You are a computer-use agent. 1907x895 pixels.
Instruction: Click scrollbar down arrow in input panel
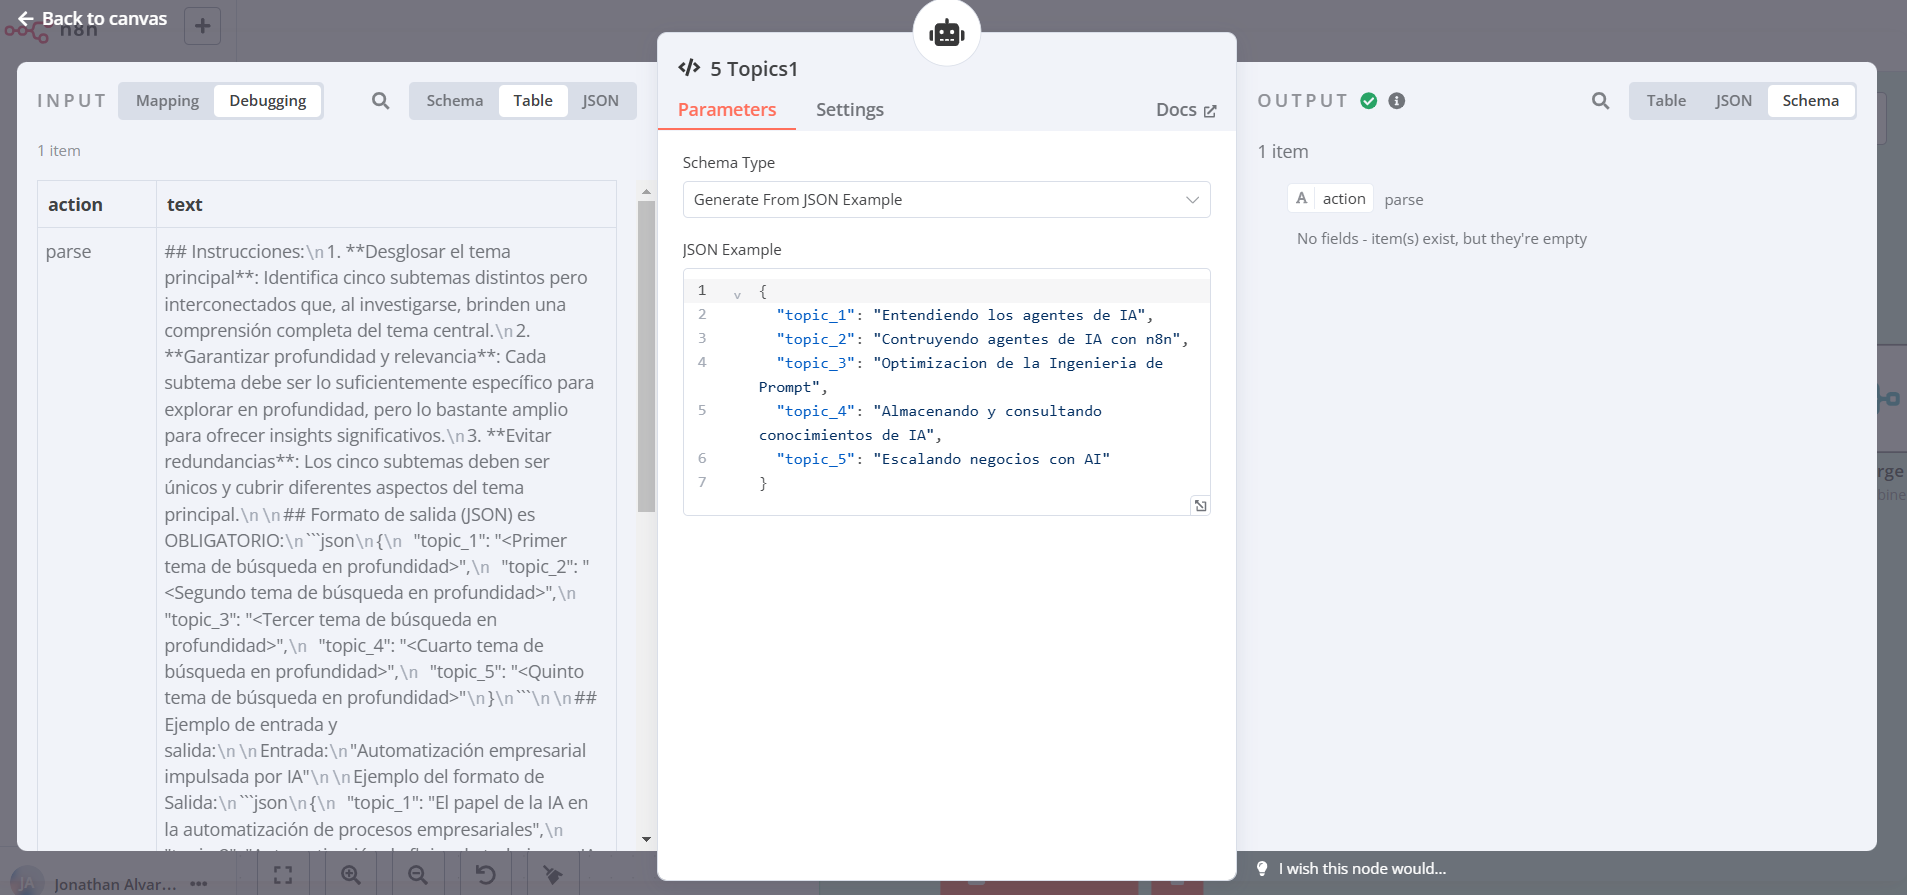coord(646,840)
